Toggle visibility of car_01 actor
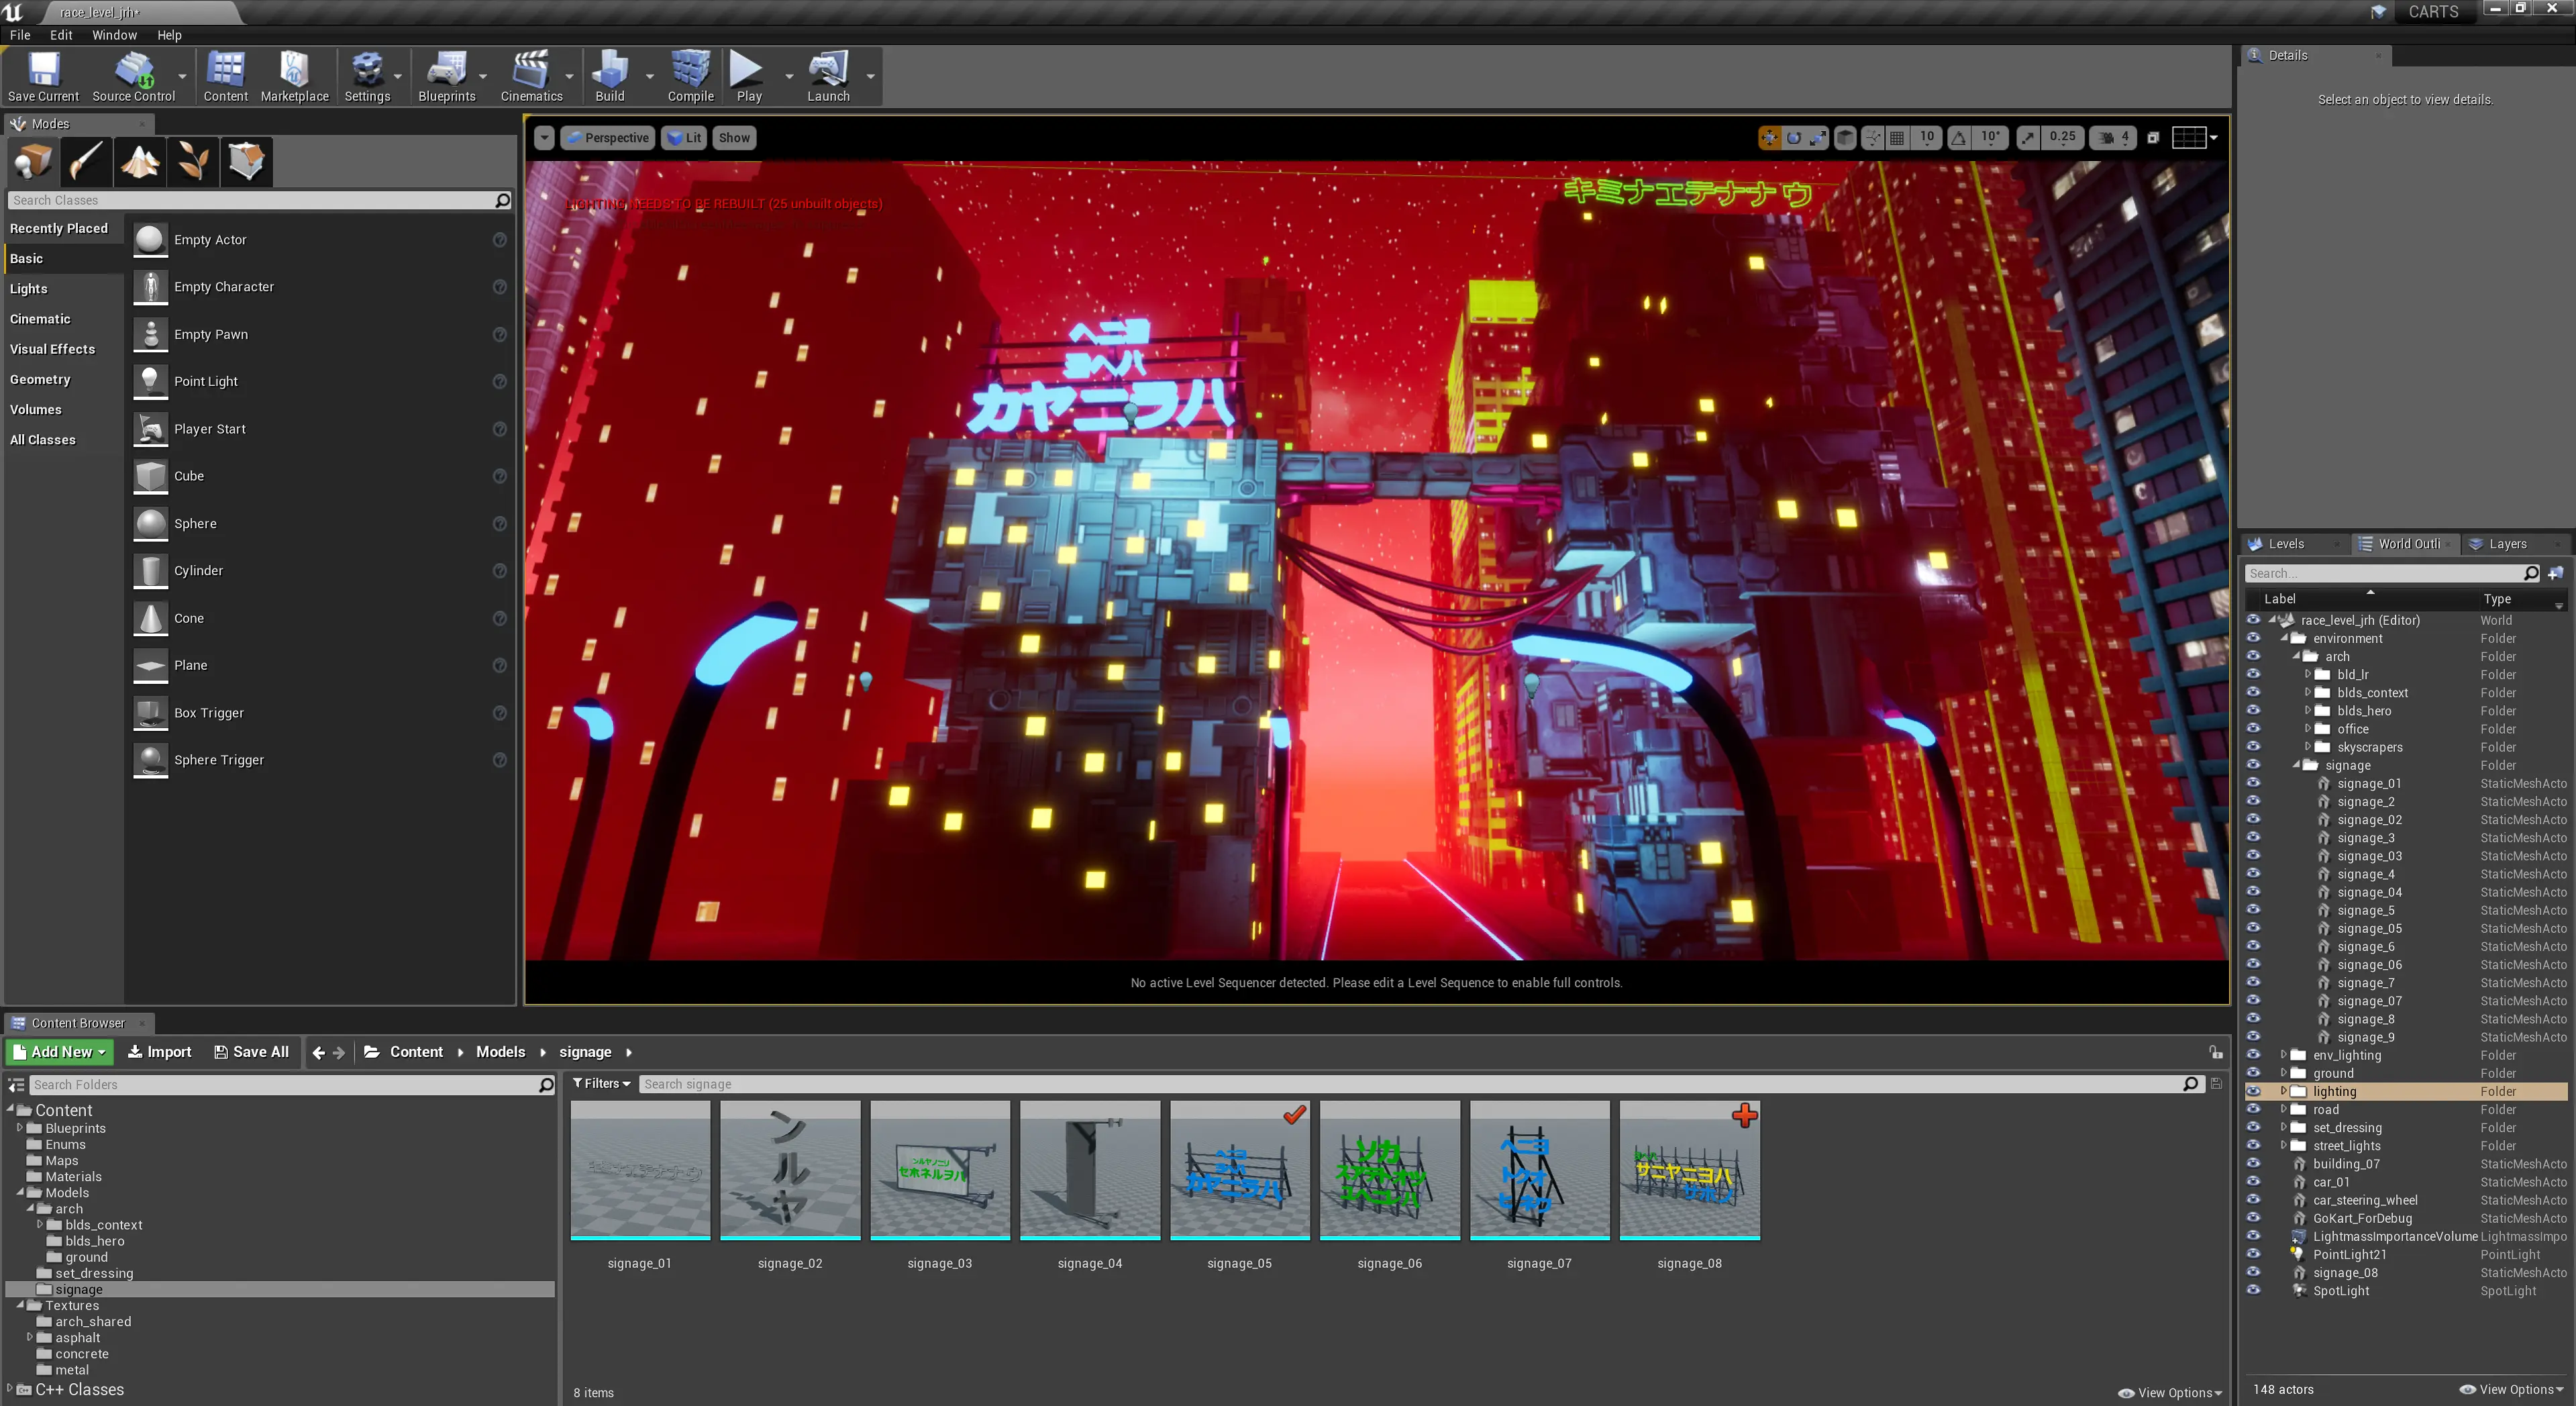This screenshot has width=2576, height=1406. (x=2253, y=1181)
